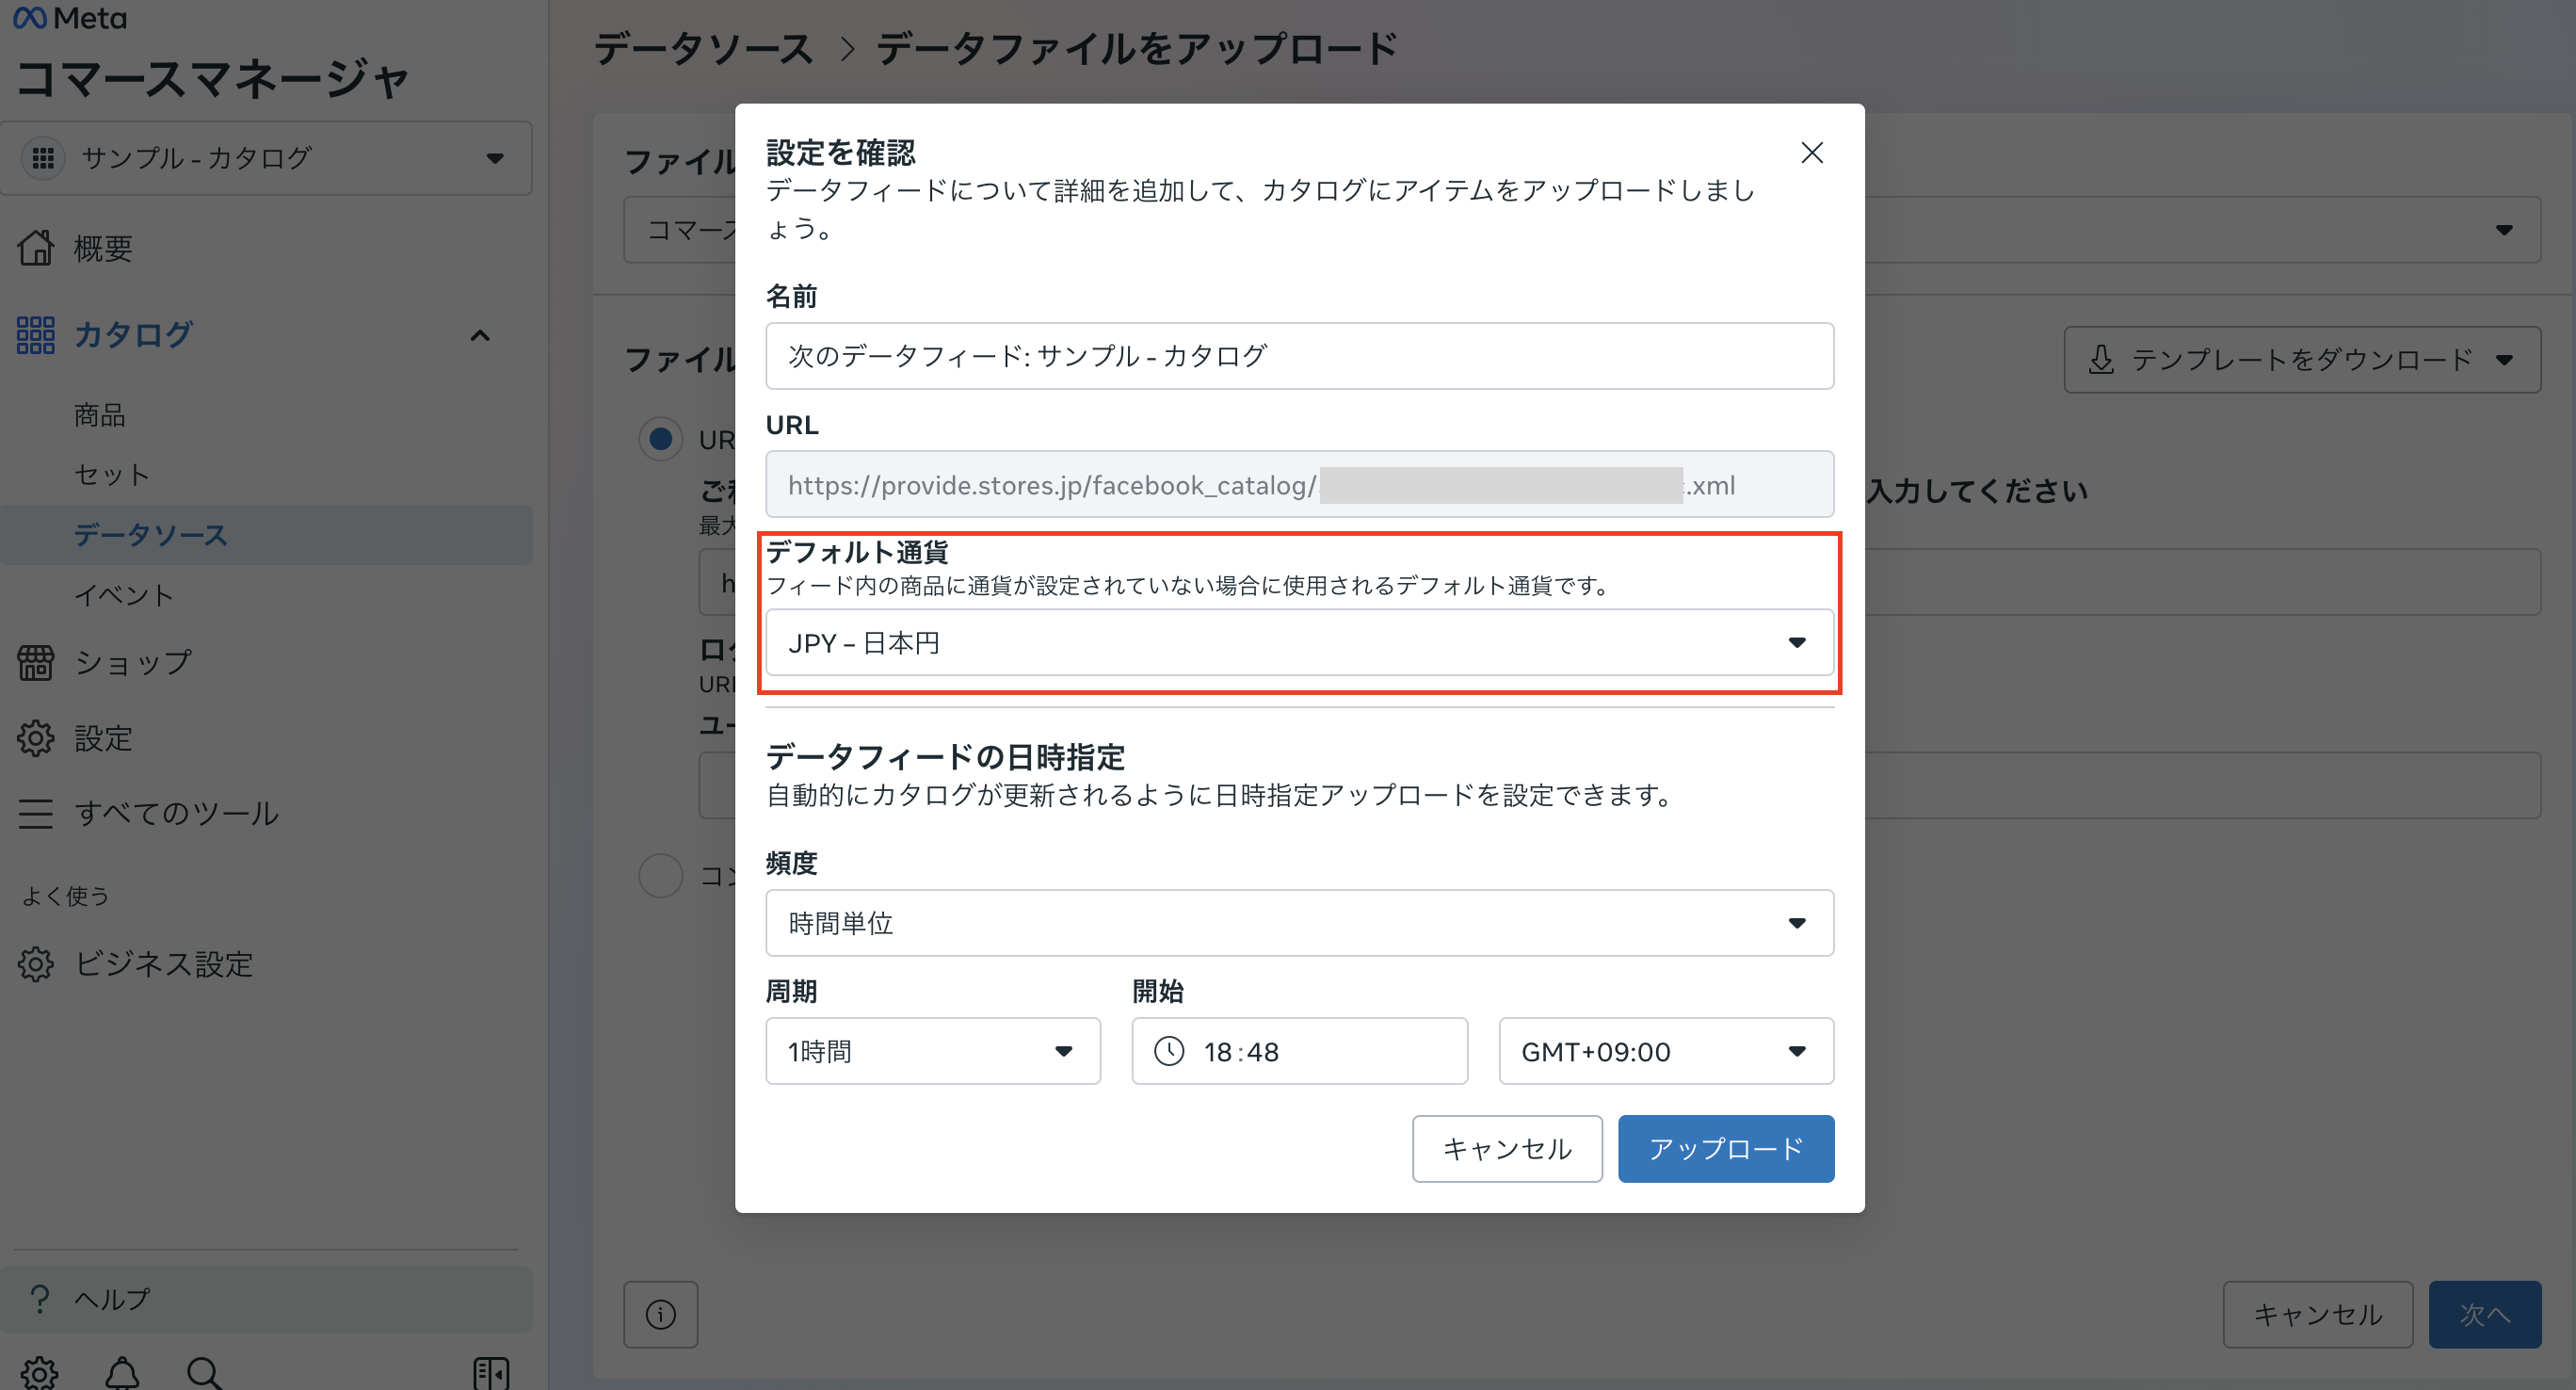Open the JPY – 日本円 currency dropdown
This screenshot has height=1390, width=2576.
click(x=1298, y=643)
